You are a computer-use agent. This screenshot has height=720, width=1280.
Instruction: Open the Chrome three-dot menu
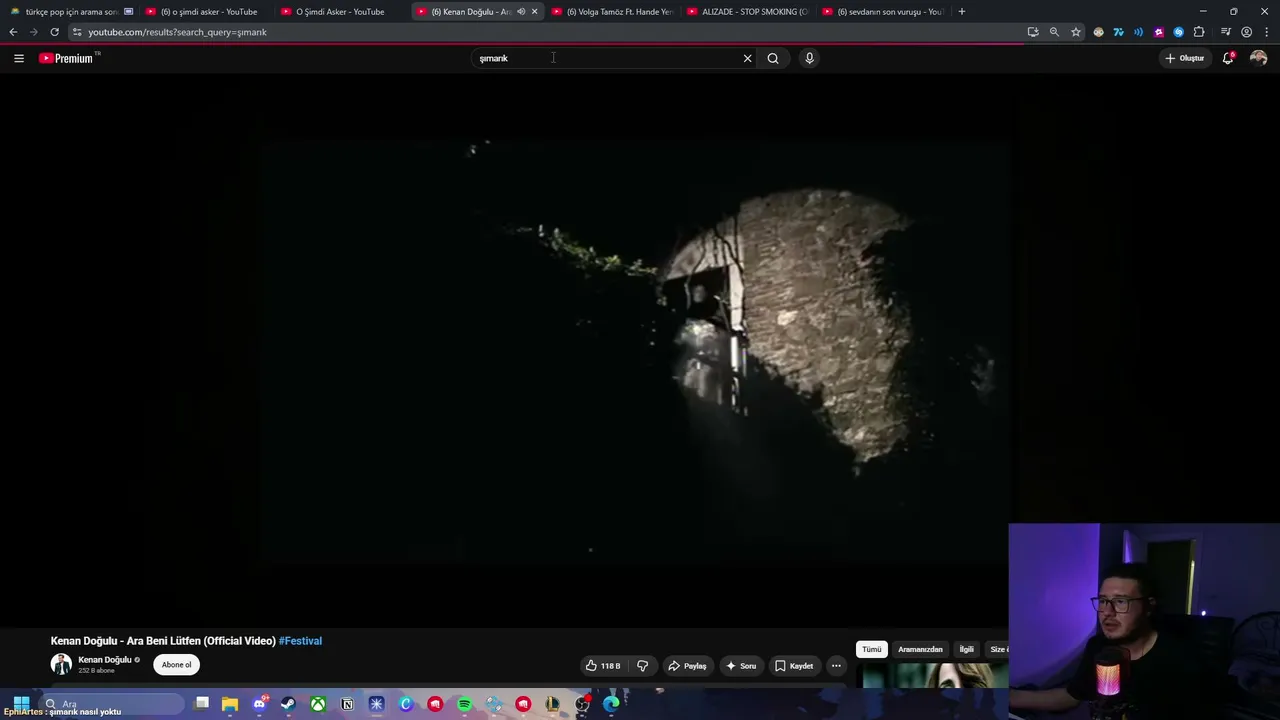coord(1265,32)
